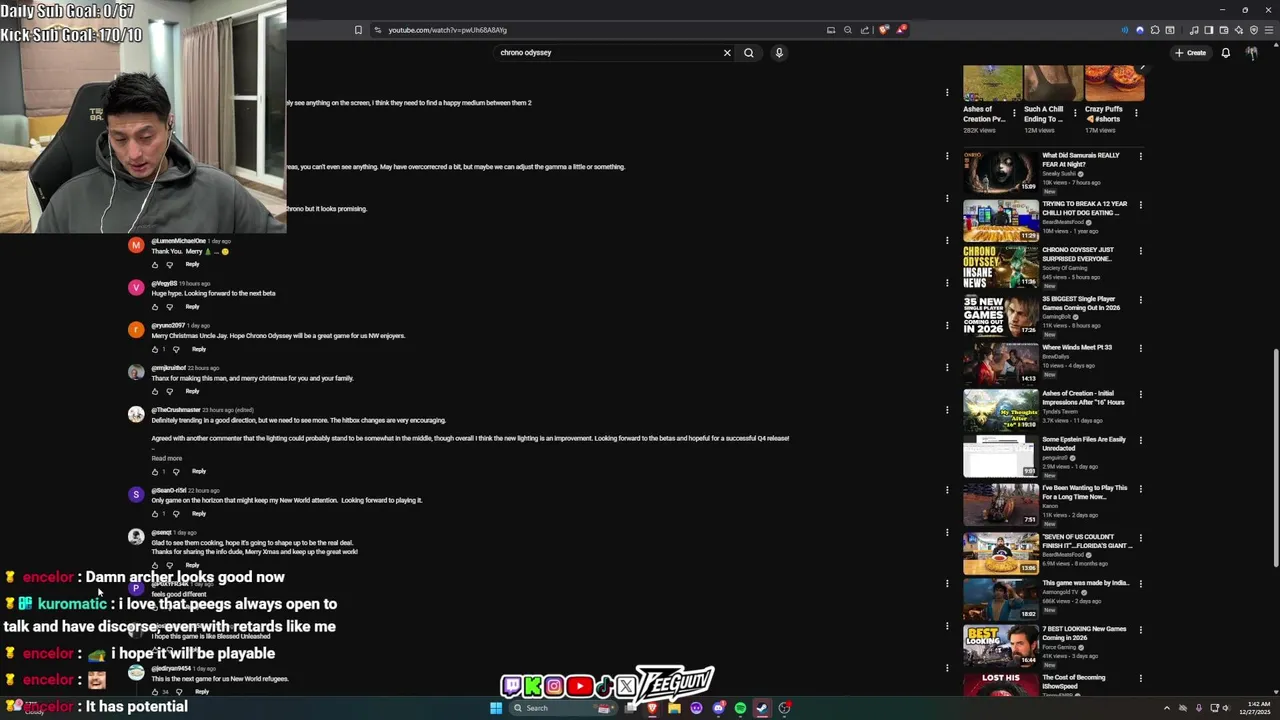Open the notifications bell
Viewport: 1280px width, 720px height.
(x=1225, y=53)
